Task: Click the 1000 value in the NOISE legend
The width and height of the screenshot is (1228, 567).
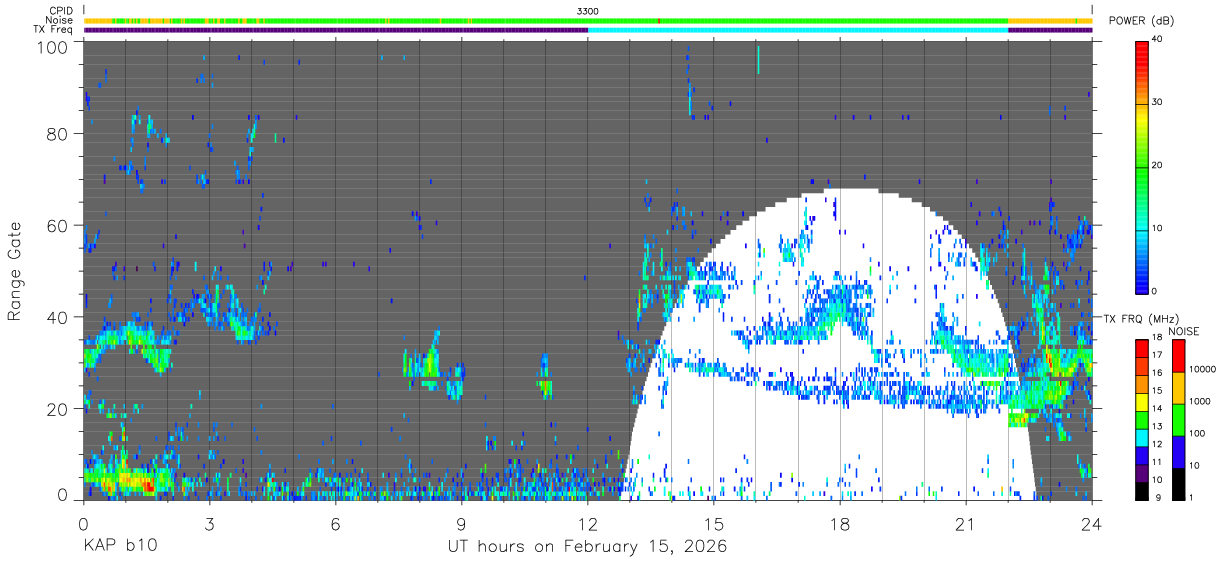Action: click(x=1200, y=403)
